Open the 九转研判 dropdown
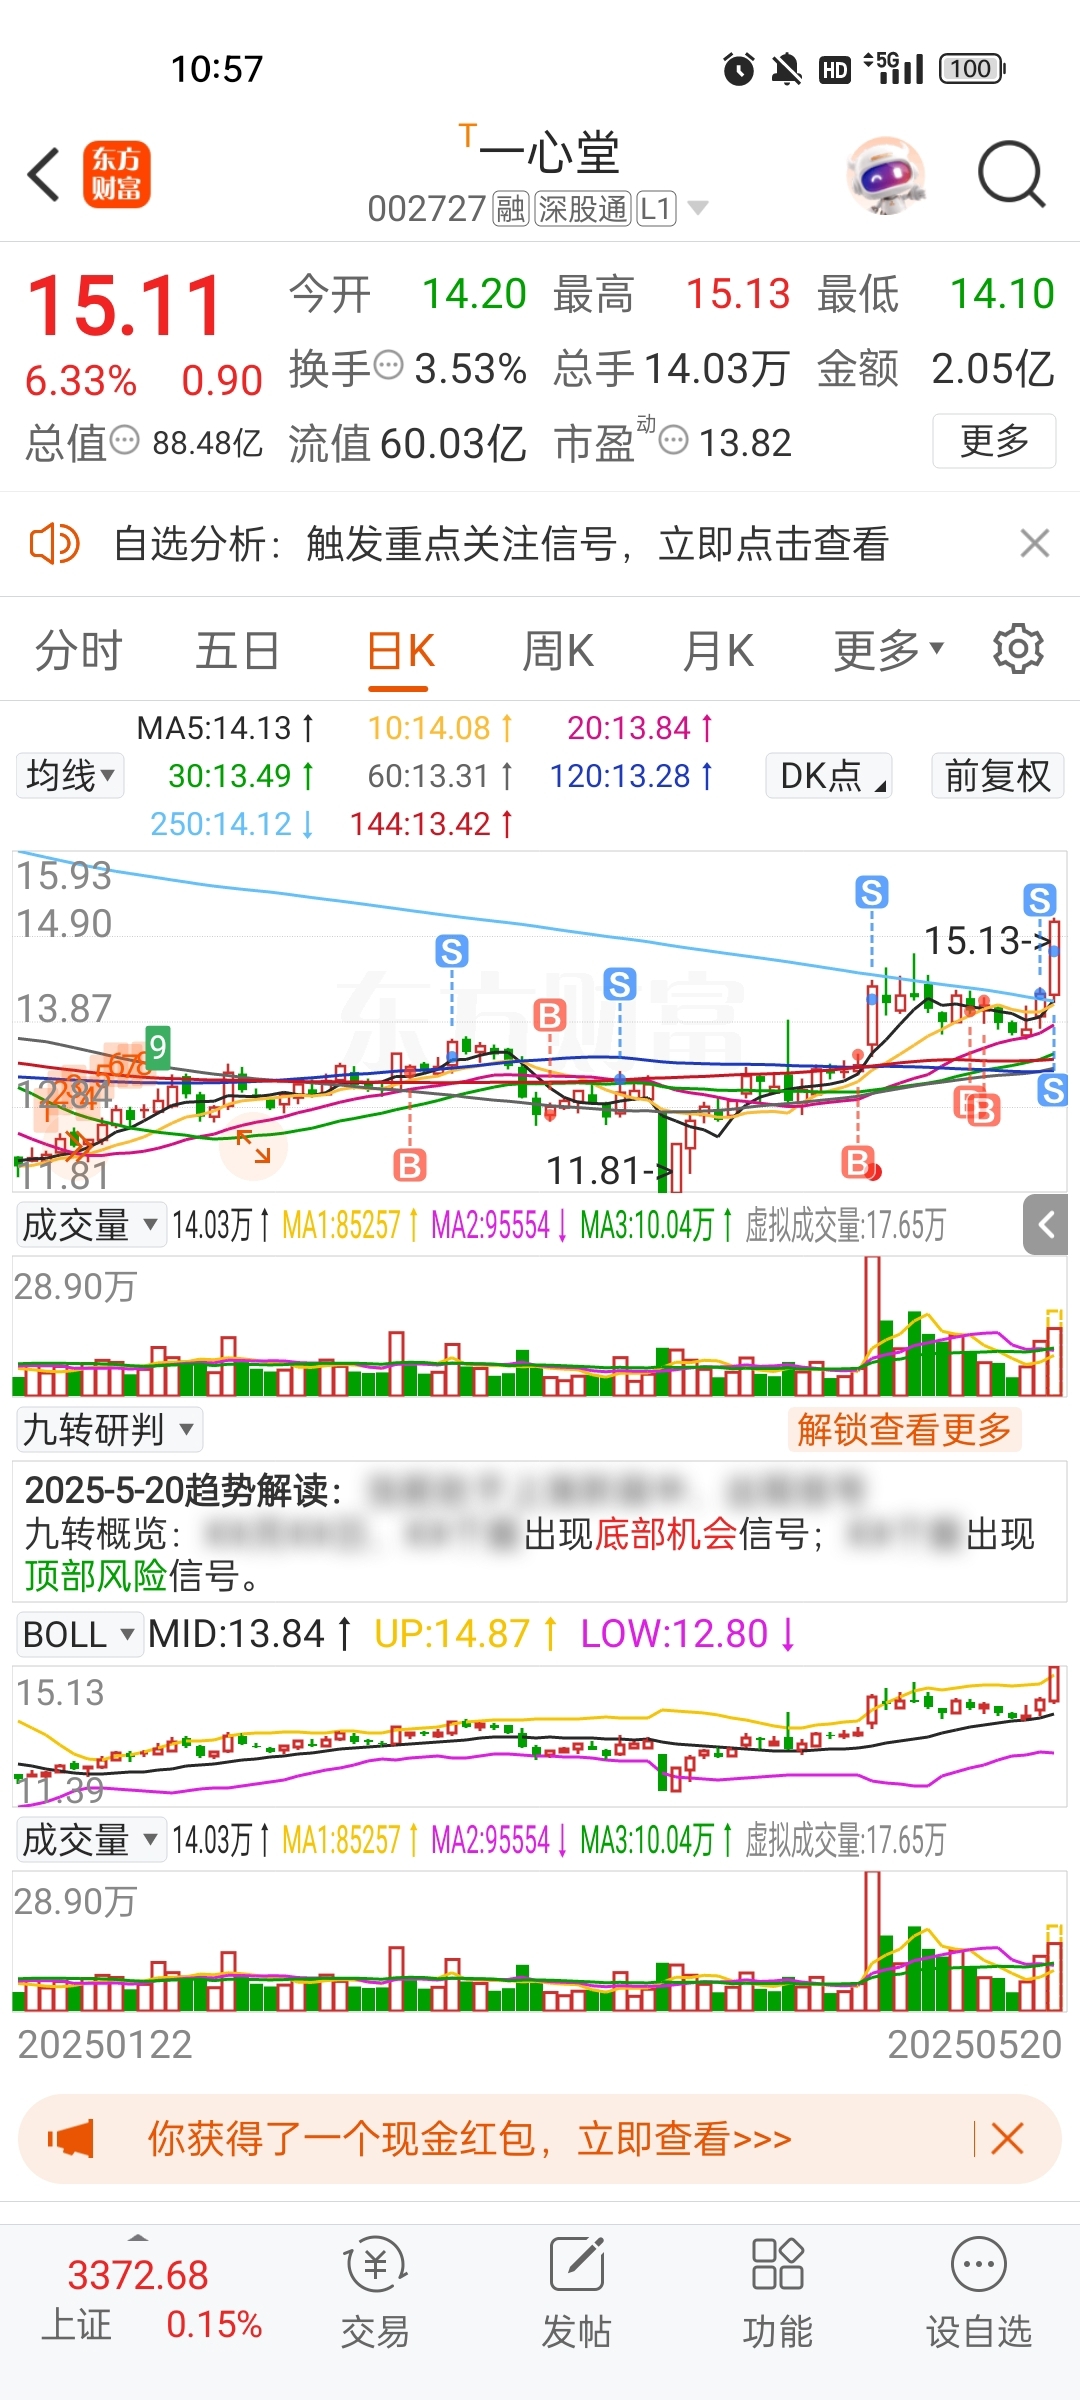1080x2400 pixels. [x=110, y=1430]
